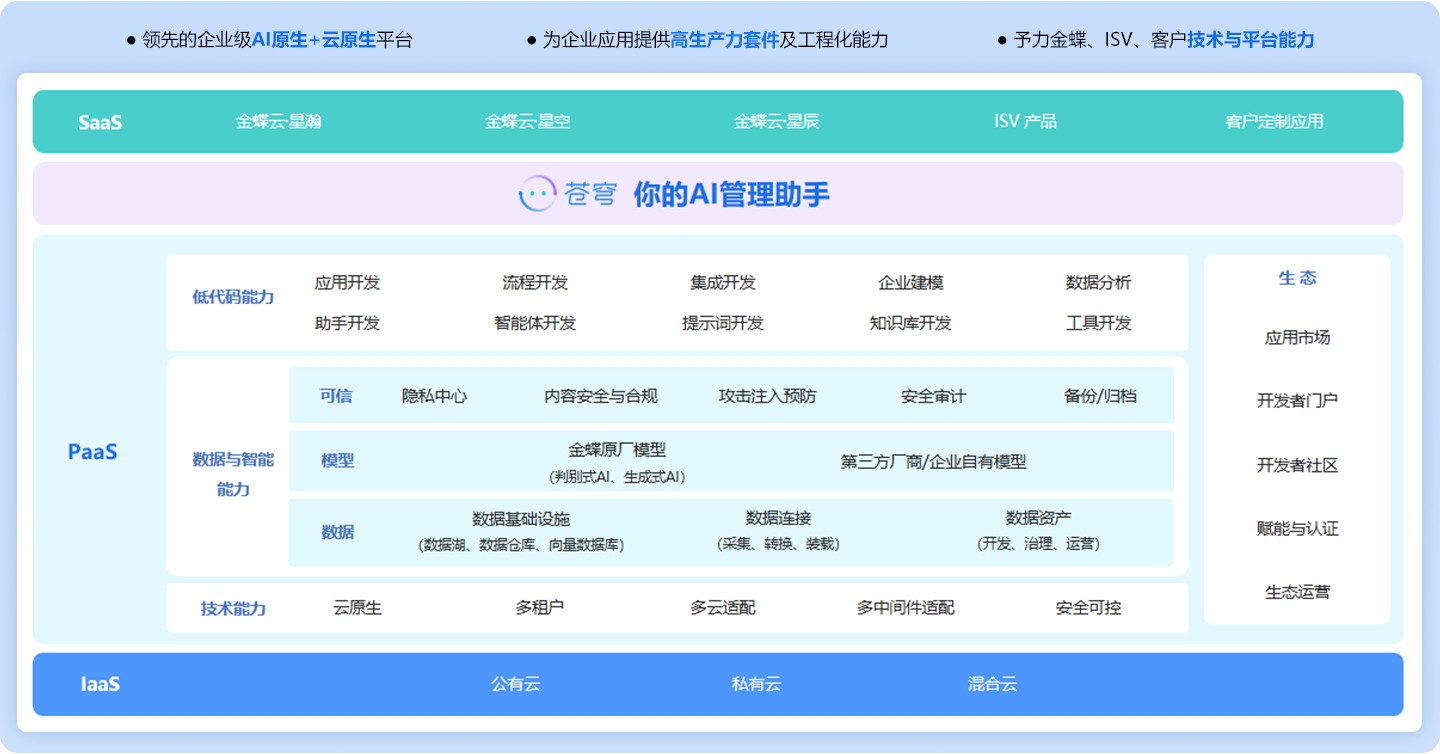
Task: Open 开发者社区 in the 生态 panel
Action: 1297,465
